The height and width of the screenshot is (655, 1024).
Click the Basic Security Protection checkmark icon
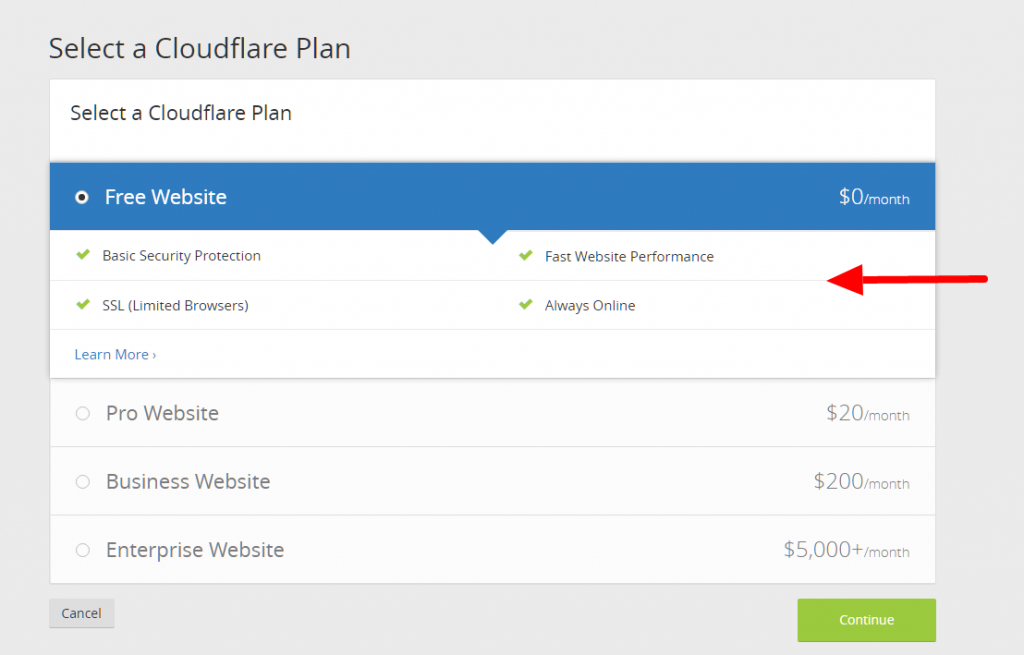coord(83,255)
